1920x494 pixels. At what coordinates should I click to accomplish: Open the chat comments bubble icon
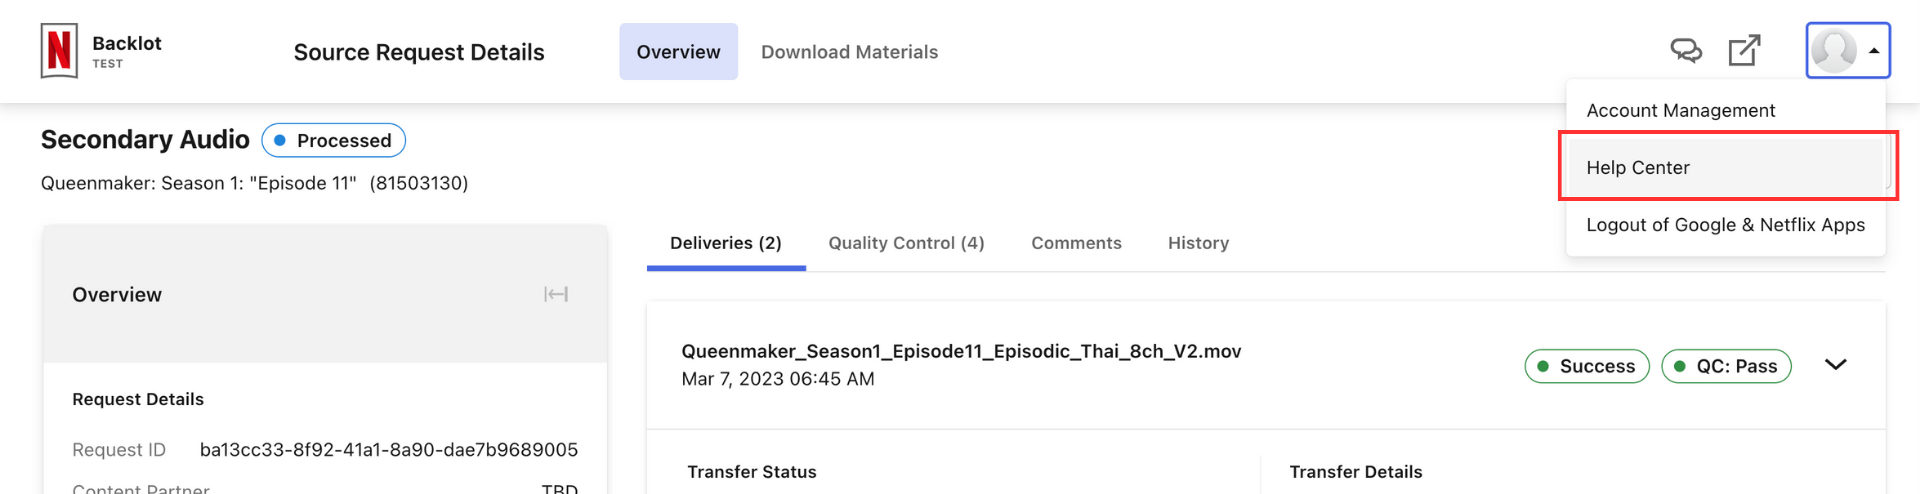pyautogui.click(x=1686, y=50)
